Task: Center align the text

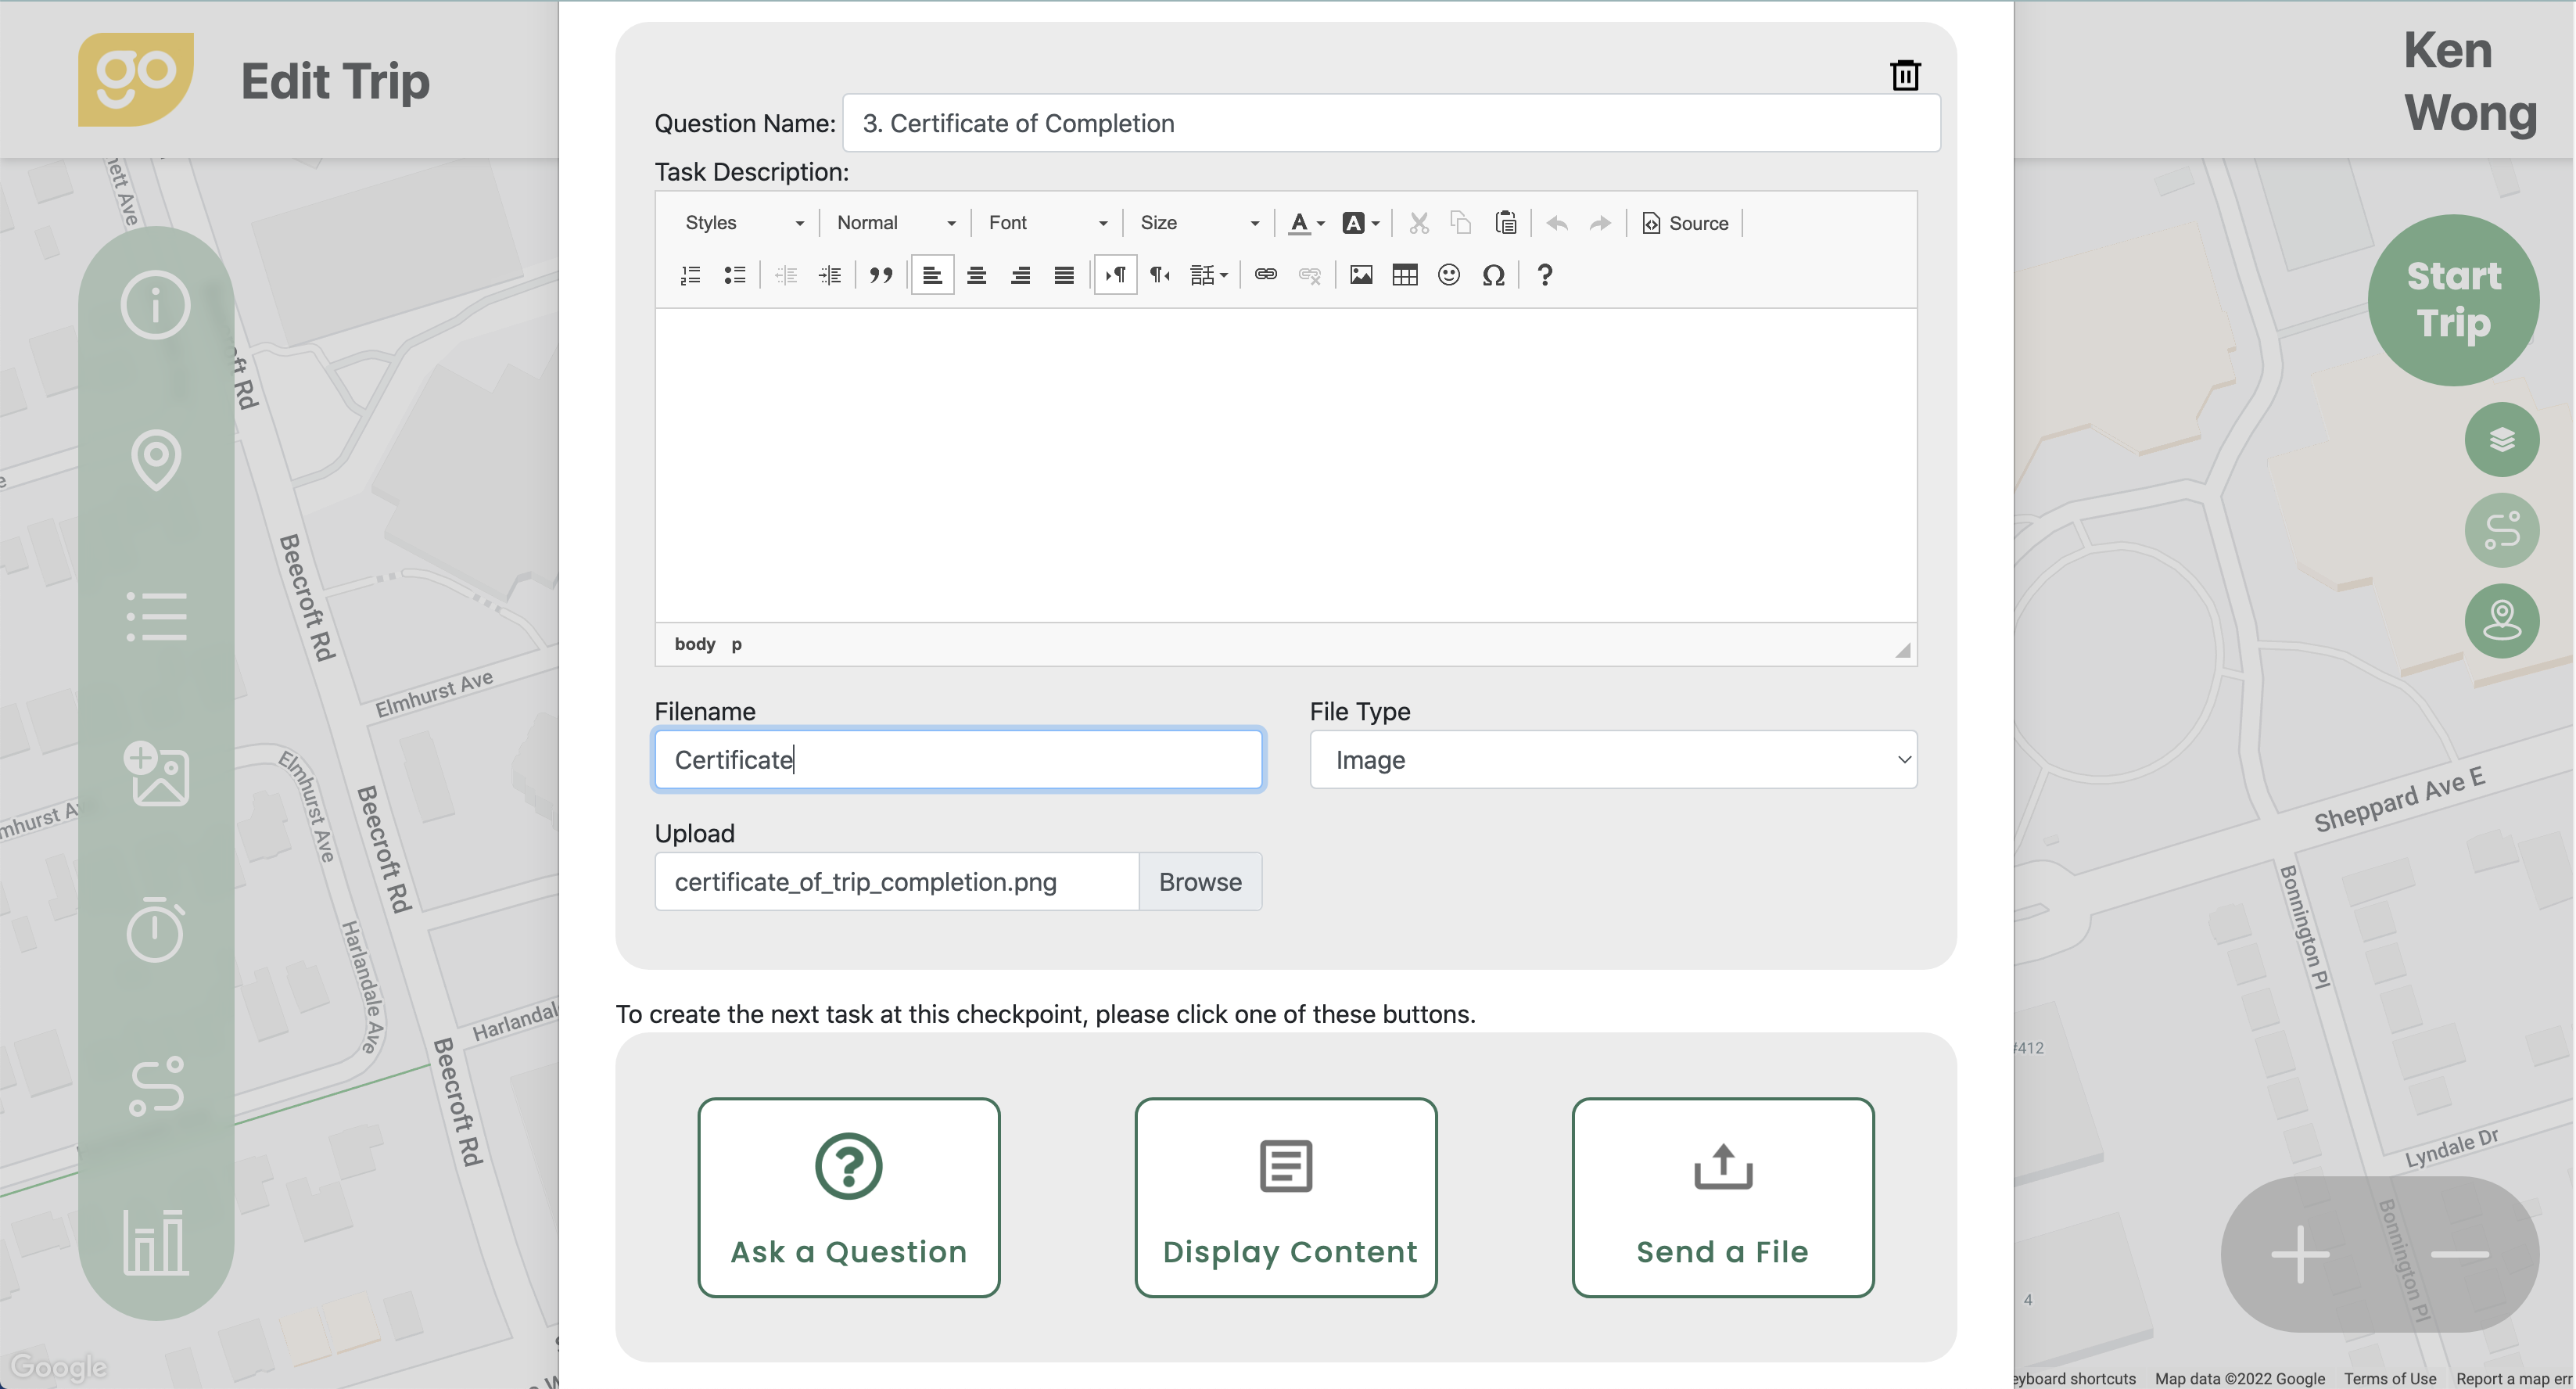Action: point(976,275)
